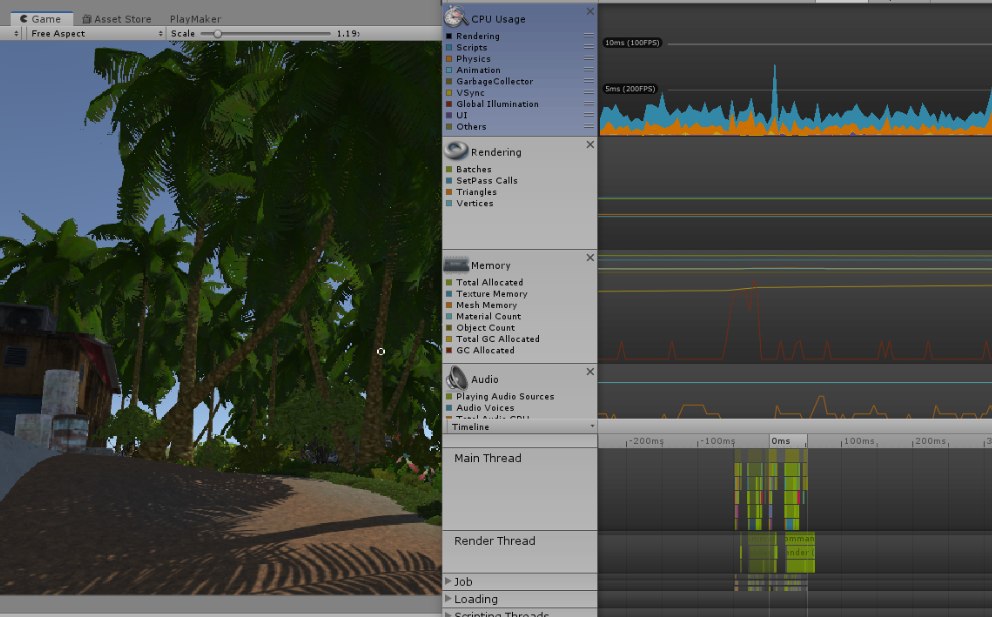Image resolution: width=992 pixels, height=617 pixels.
Task: Click the crosshair reticle in Game view
Action: [381, 351]
